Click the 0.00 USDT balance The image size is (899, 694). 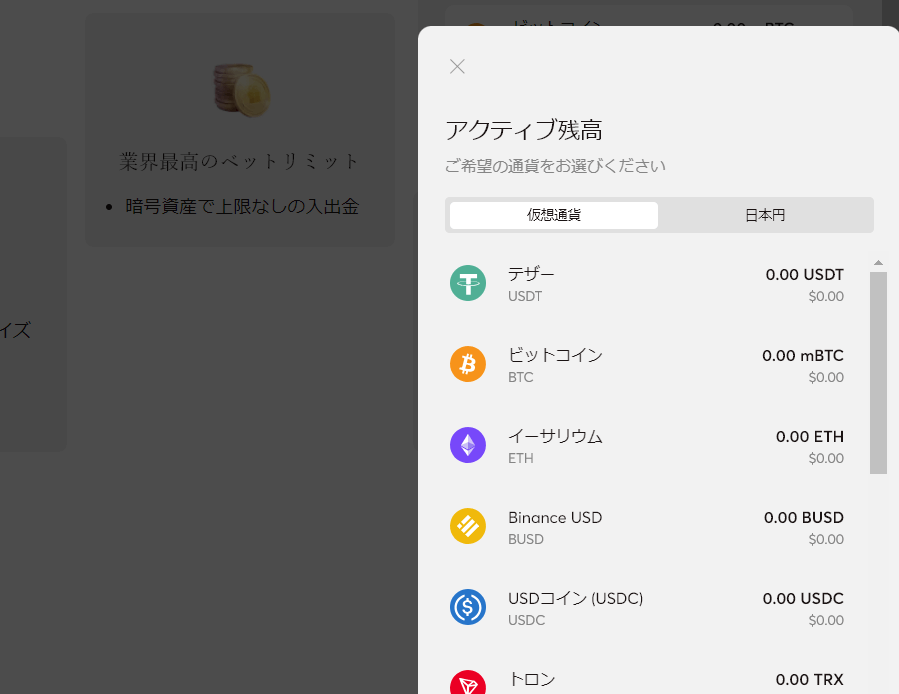coord(804,275)
